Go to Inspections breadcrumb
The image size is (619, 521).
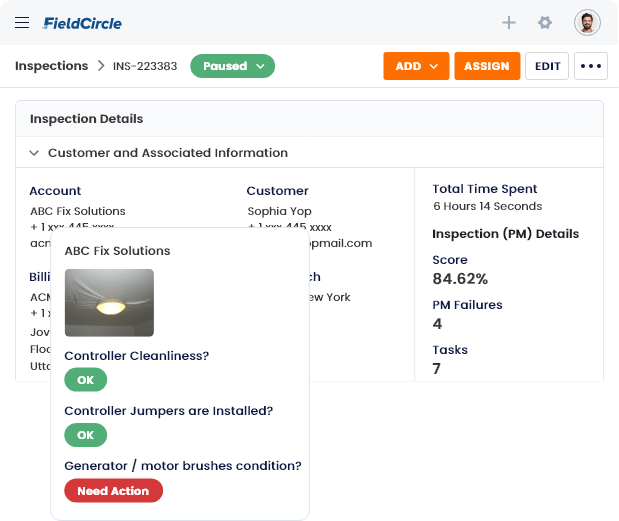pos(51,66)
